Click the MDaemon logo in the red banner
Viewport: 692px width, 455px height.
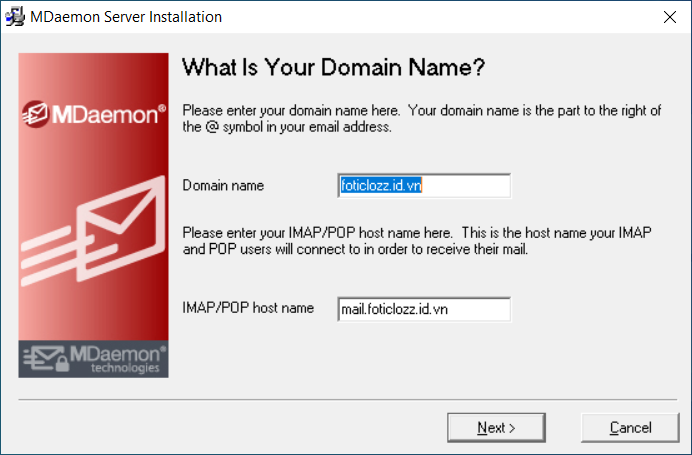tap(94, 114)
